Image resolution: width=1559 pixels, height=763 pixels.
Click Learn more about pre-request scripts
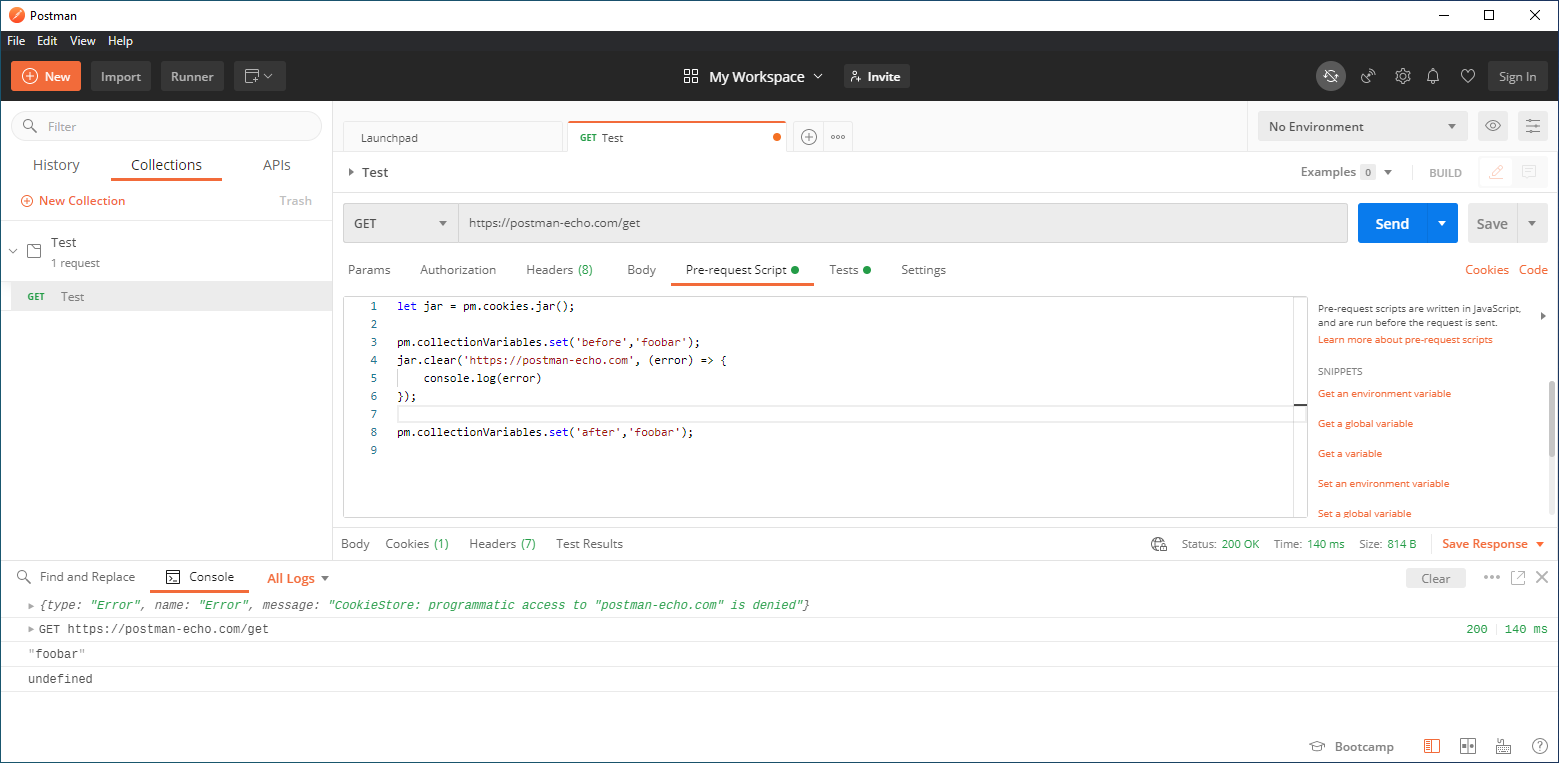coord(1404,339)
